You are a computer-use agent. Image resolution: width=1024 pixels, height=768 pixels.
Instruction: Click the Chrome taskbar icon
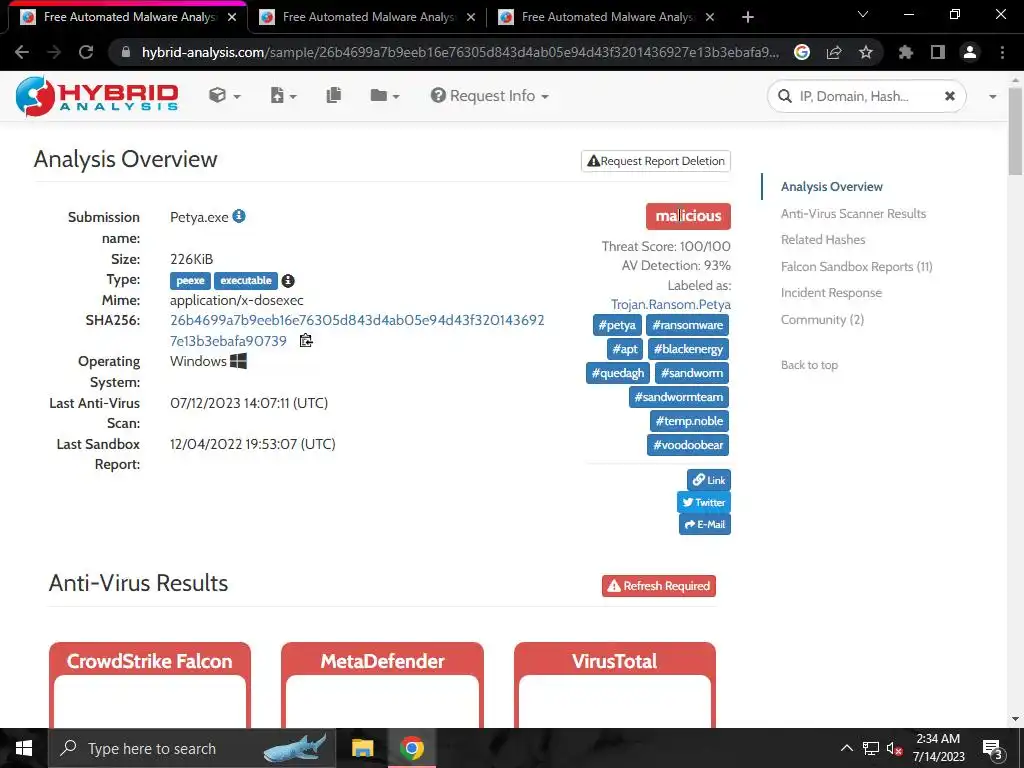point(411,748)
